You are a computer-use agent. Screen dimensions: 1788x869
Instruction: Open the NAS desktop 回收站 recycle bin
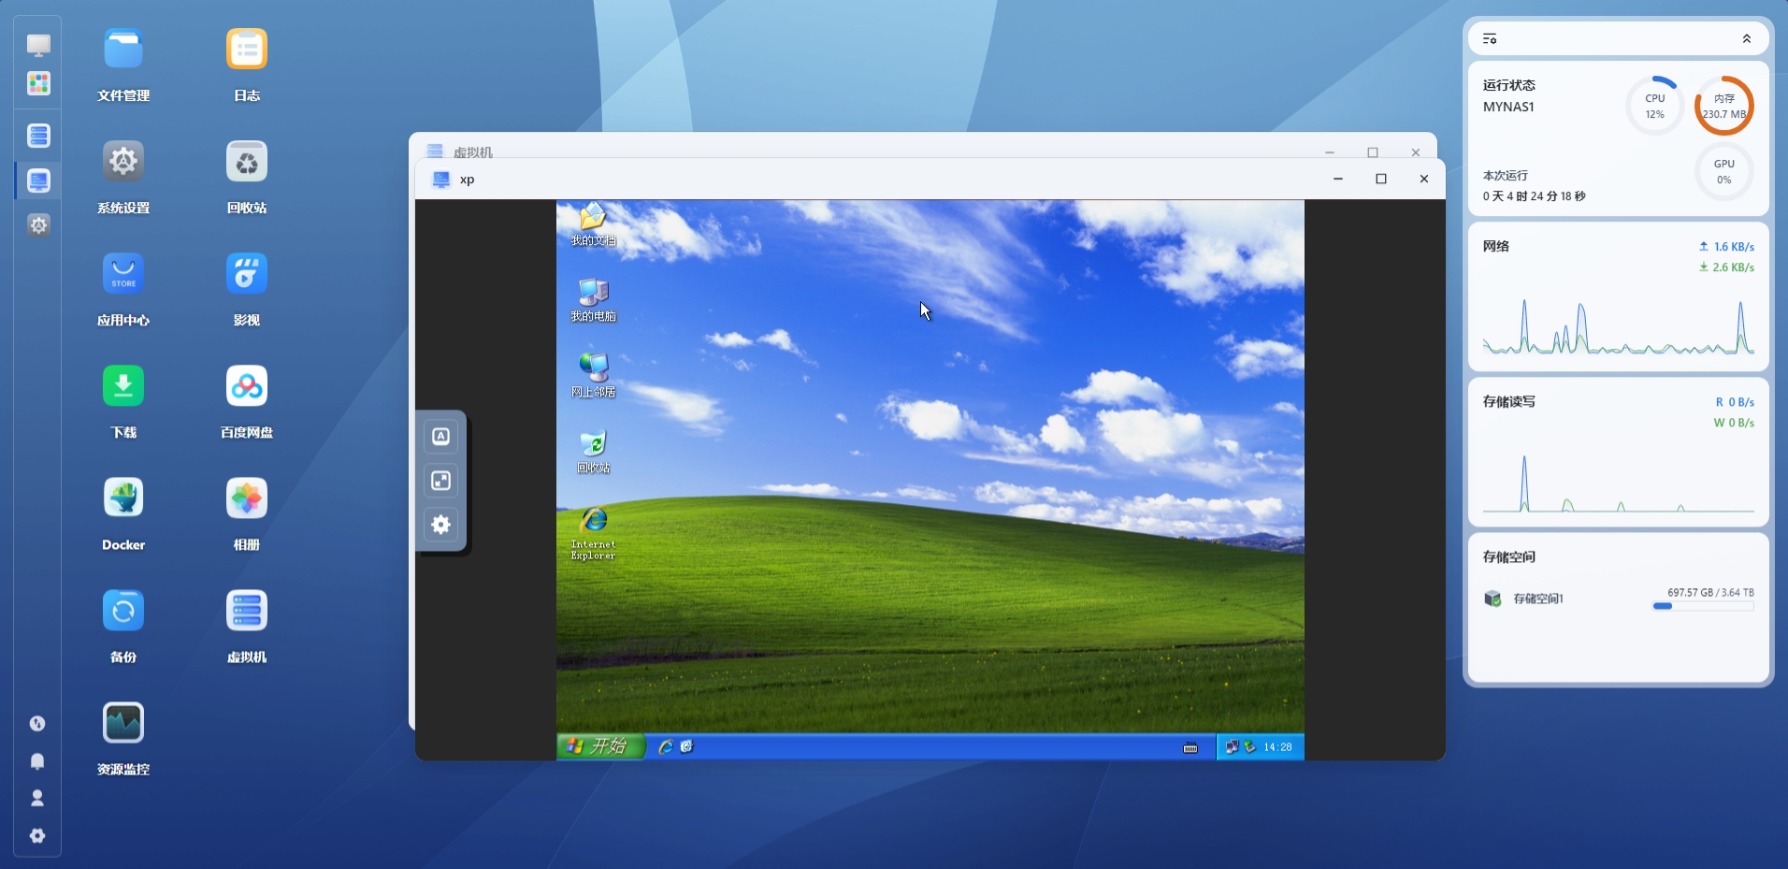(246, 162)
